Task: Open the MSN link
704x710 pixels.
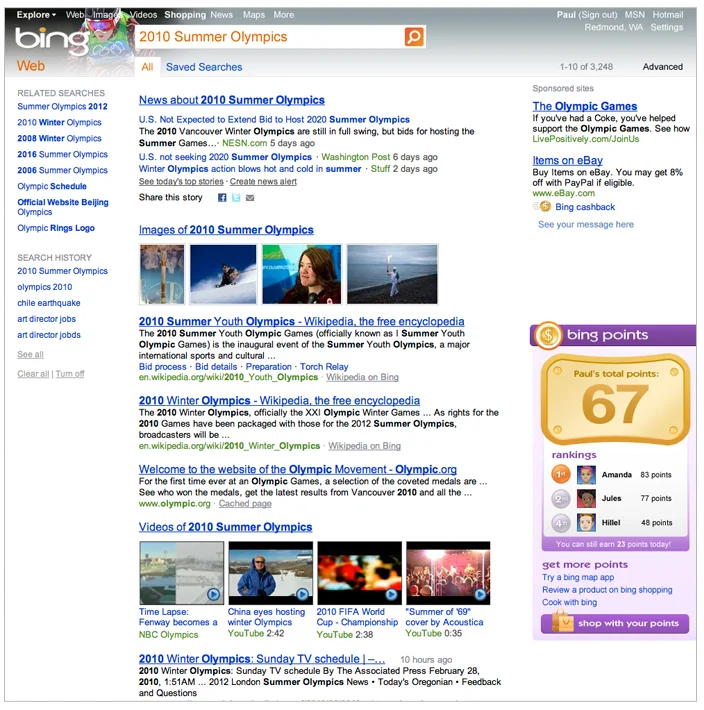Action: 634,15
